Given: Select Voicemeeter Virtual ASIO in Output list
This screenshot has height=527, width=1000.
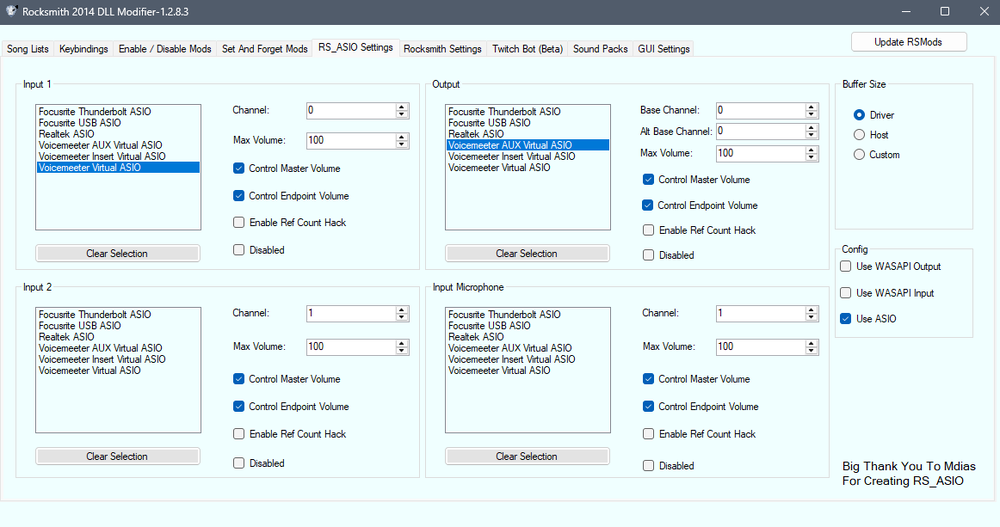Looking at the screenshot, I should tap(527, 168).
